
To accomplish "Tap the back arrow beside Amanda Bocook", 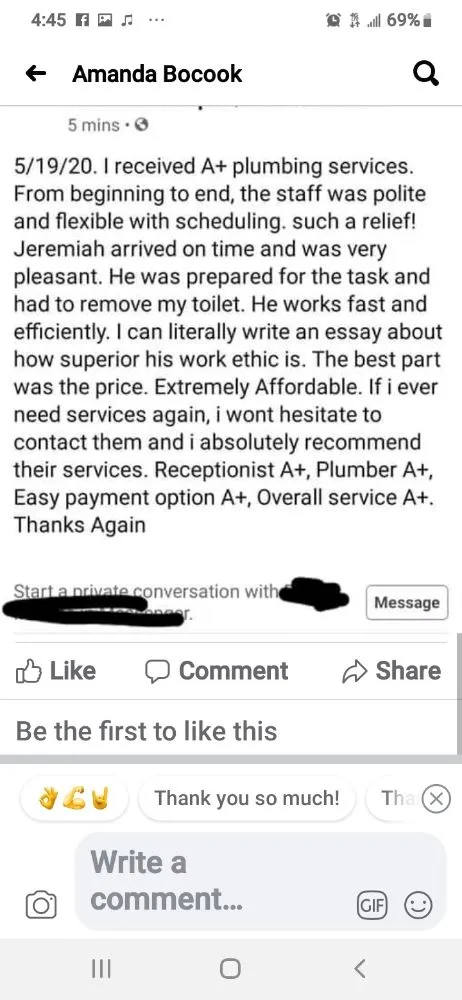I will pos(36,74).
